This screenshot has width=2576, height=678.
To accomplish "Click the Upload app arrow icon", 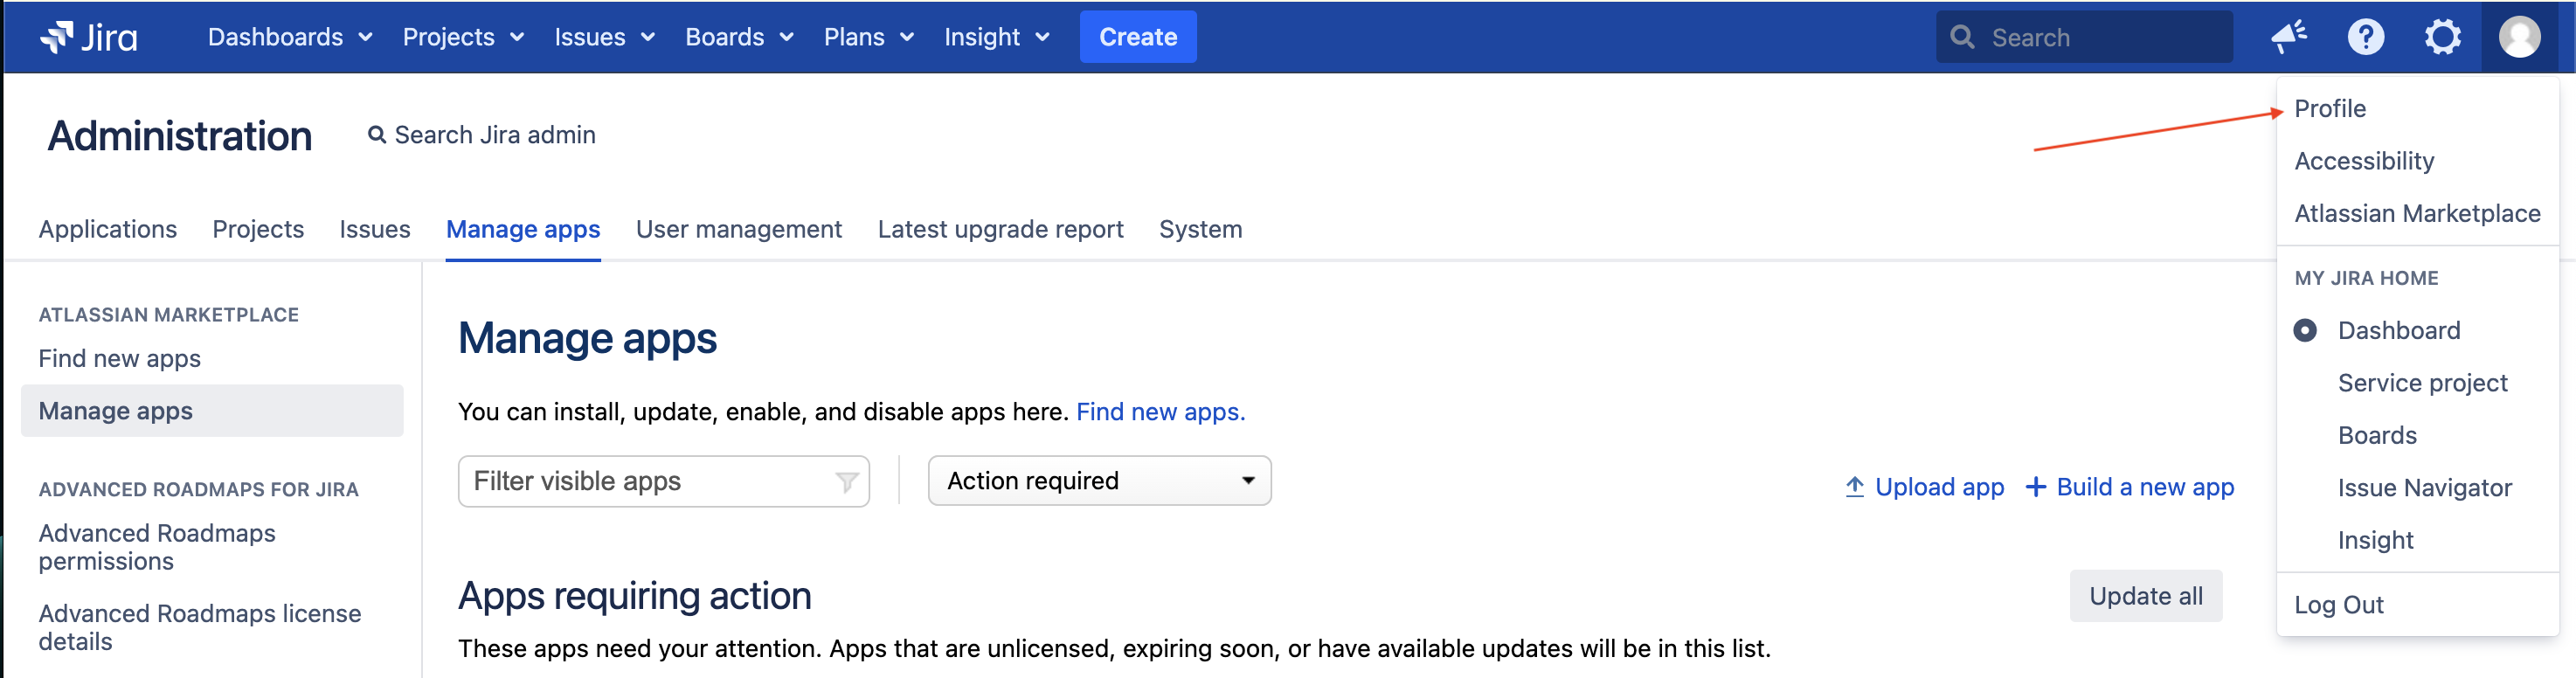I will tap(1854, 487).
